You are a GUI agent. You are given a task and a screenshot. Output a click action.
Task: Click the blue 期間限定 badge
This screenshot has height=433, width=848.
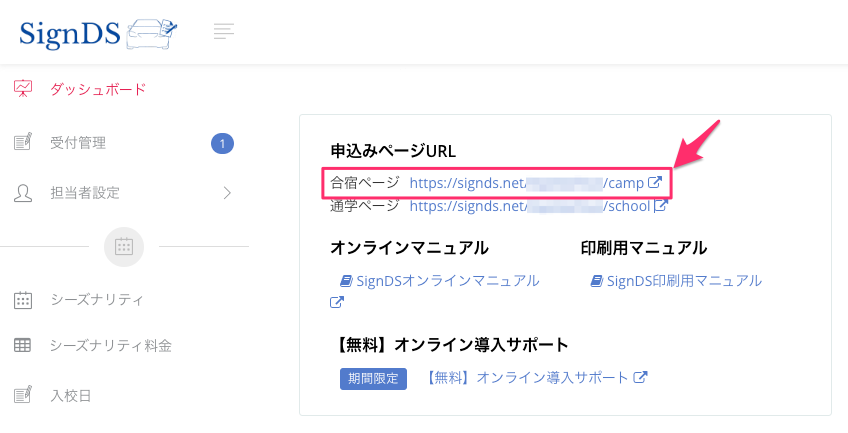point(373,379)
